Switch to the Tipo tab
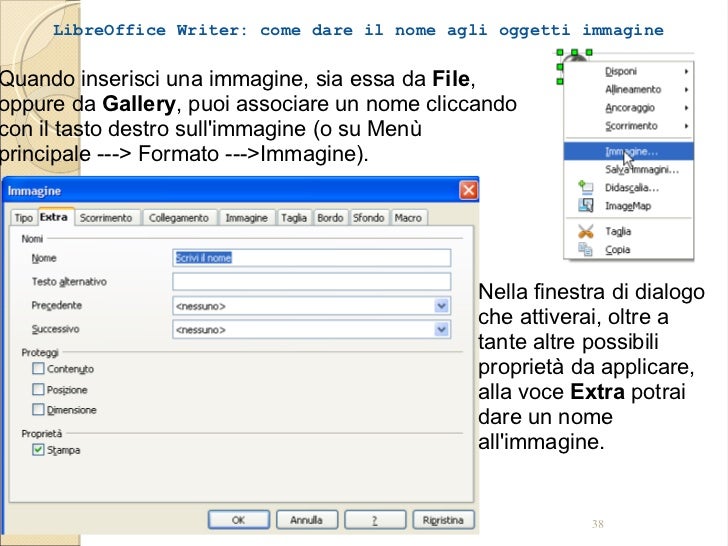Image resolution: width=728 pixels, height=546 pixels. [23, 218]
